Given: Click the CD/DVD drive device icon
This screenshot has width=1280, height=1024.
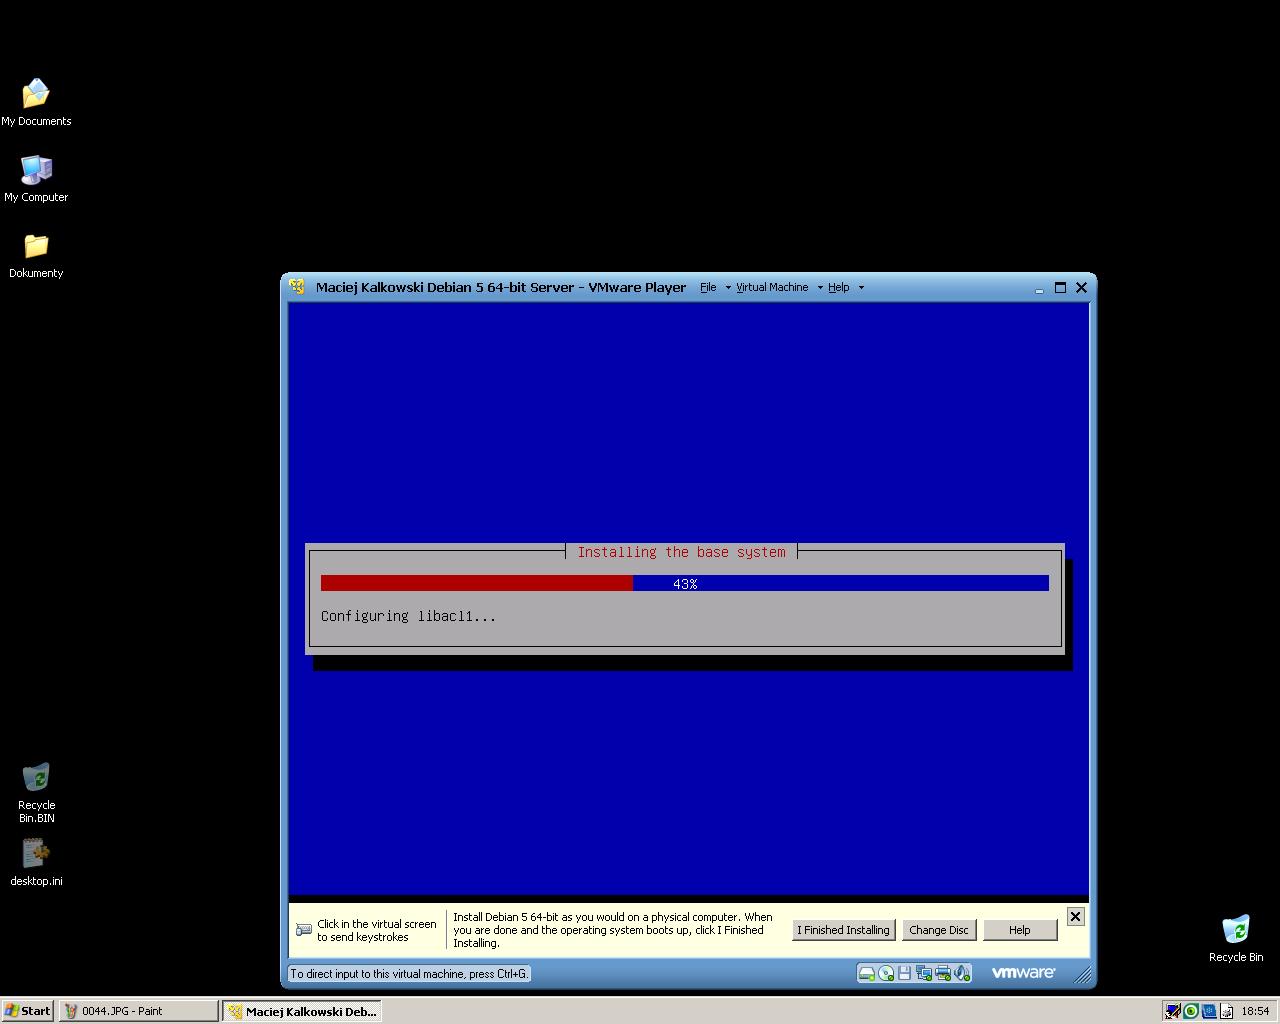Looking at the screenshot, I should click(x=886, y=973).
